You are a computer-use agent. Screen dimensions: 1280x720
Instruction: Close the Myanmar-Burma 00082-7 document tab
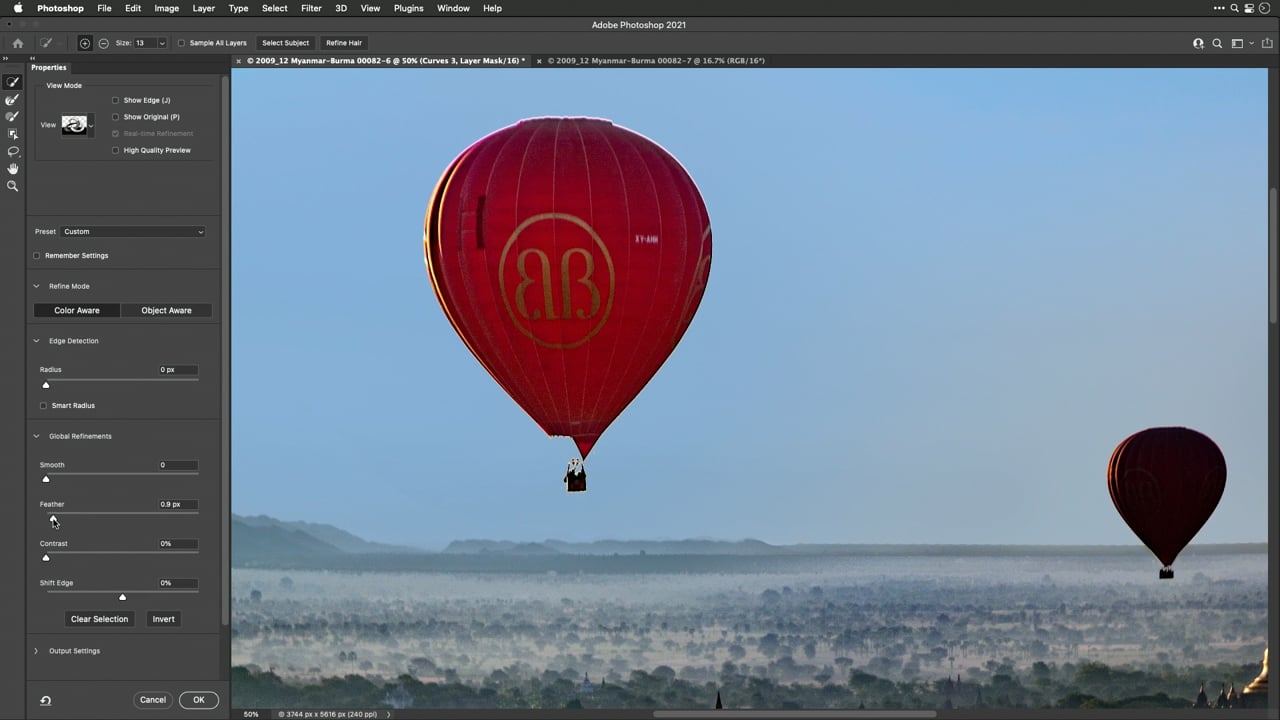(539, 61)
